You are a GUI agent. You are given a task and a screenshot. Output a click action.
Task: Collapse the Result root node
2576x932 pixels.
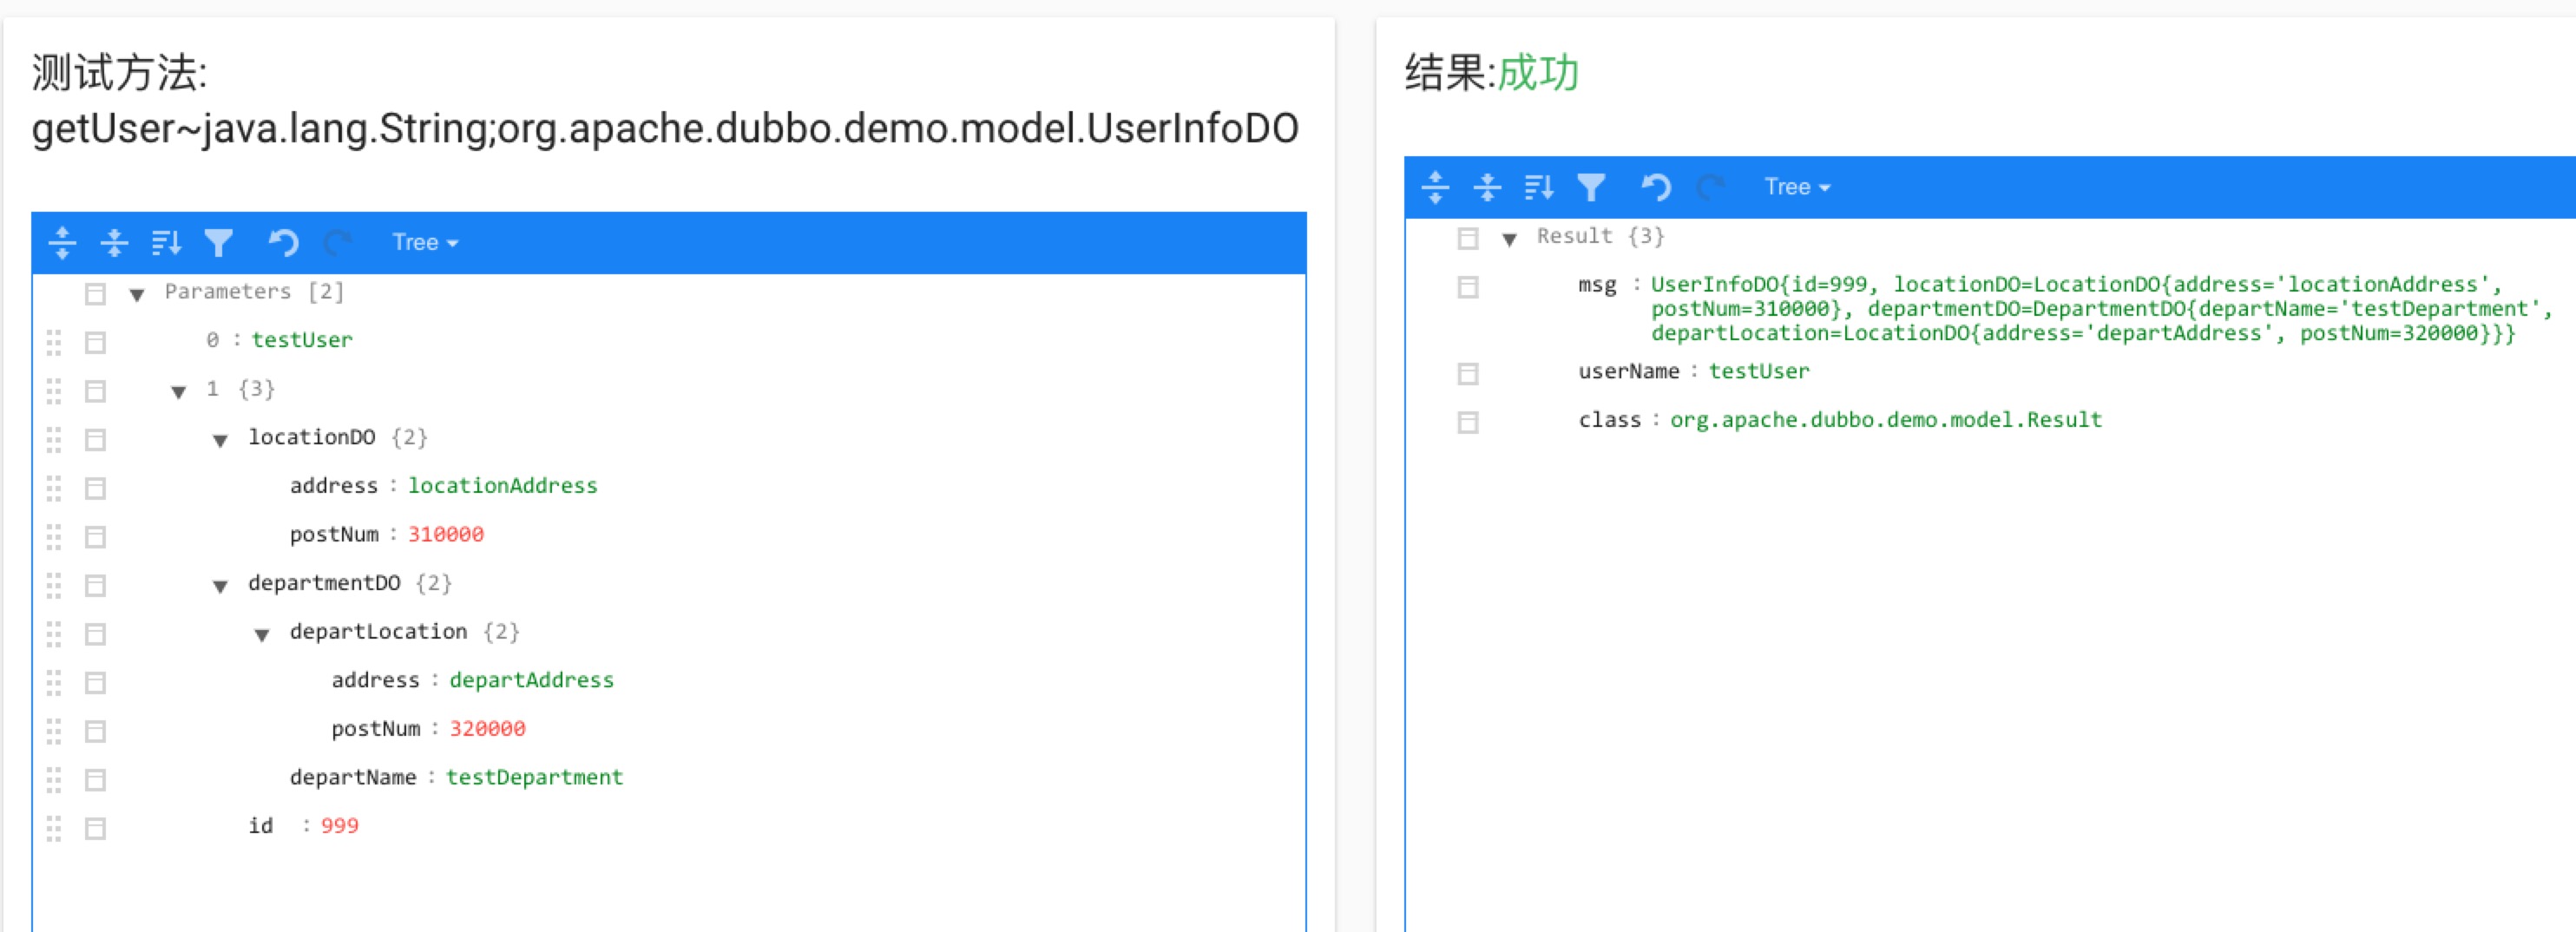[1510, 239]
